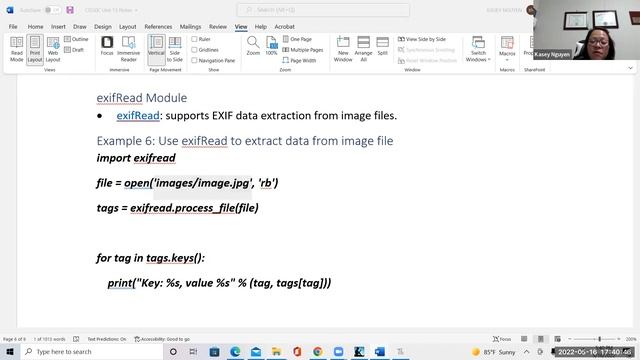This screenshot has height=360, width=640.
Task: Follow the exifRead hyperlink
Action: [x=138, y=116]
